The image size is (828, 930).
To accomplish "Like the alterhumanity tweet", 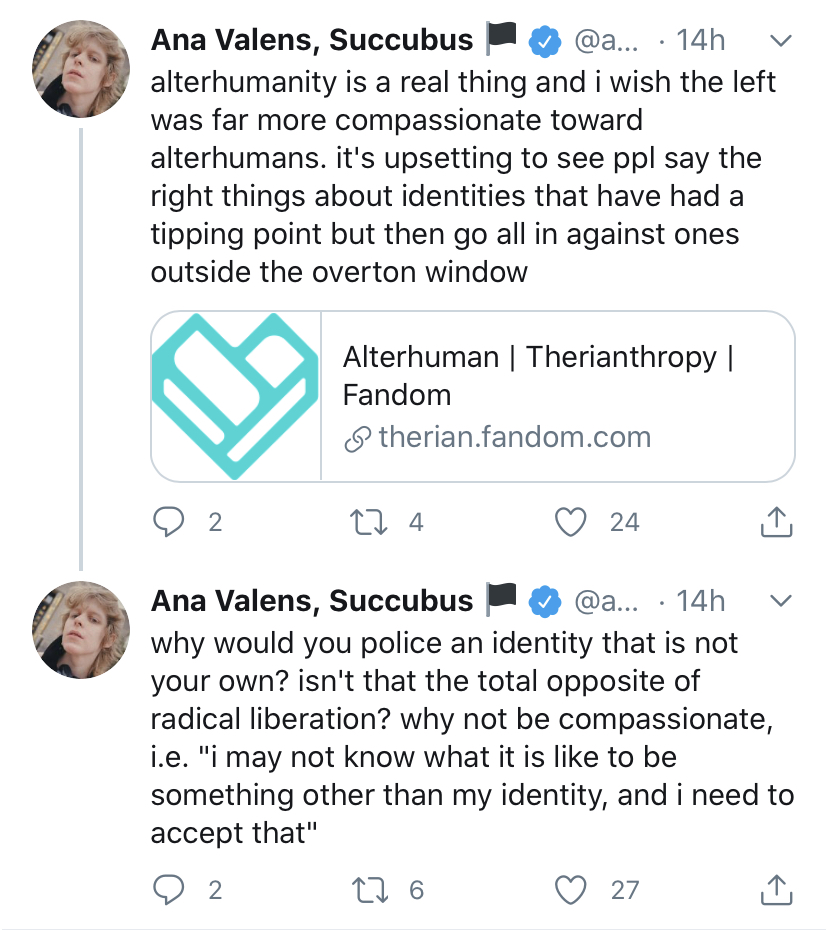I will coord(571,522).
